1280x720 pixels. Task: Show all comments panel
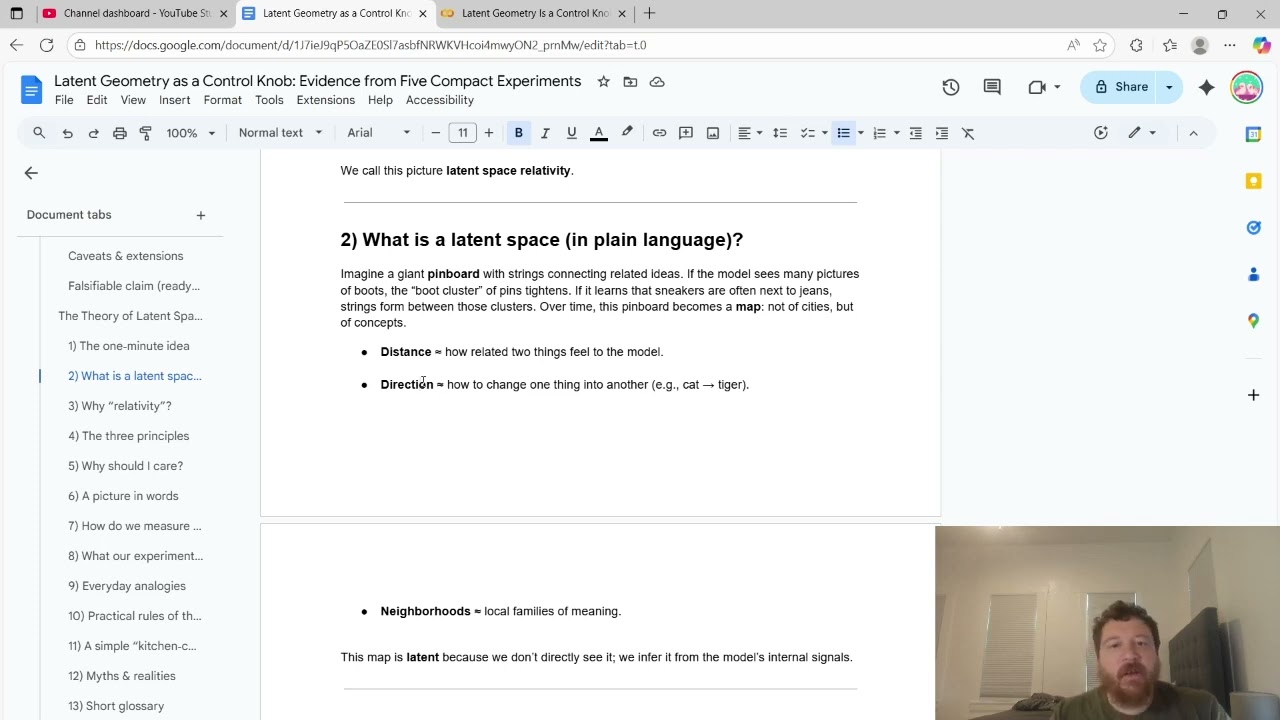992,87
